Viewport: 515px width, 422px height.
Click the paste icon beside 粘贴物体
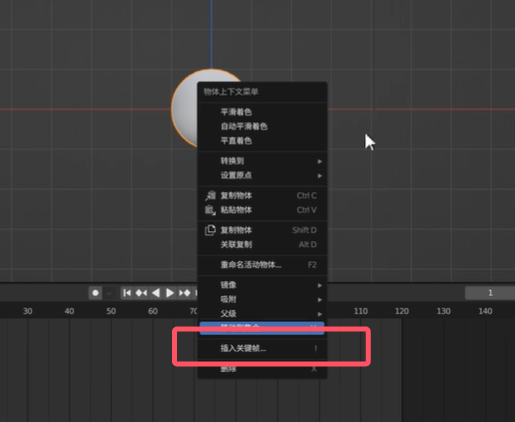(210, 210)
